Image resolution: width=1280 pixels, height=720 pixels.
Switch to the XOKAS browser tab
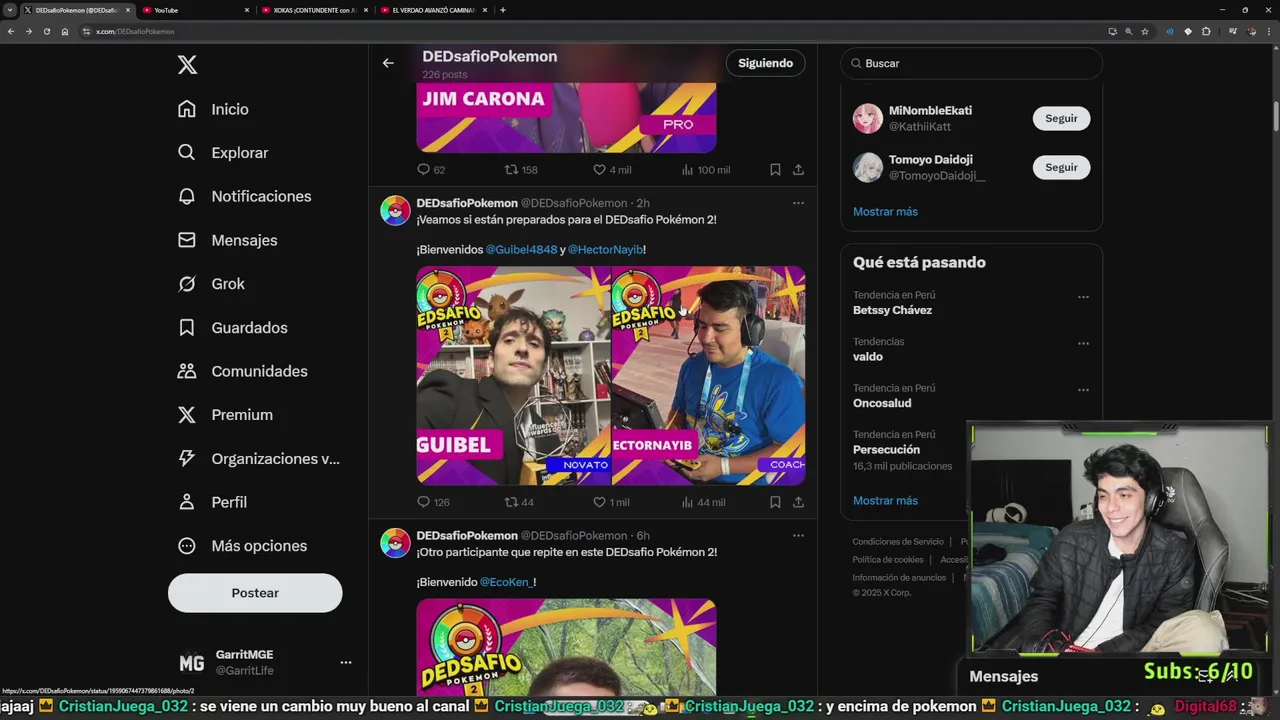click(313, 10)
